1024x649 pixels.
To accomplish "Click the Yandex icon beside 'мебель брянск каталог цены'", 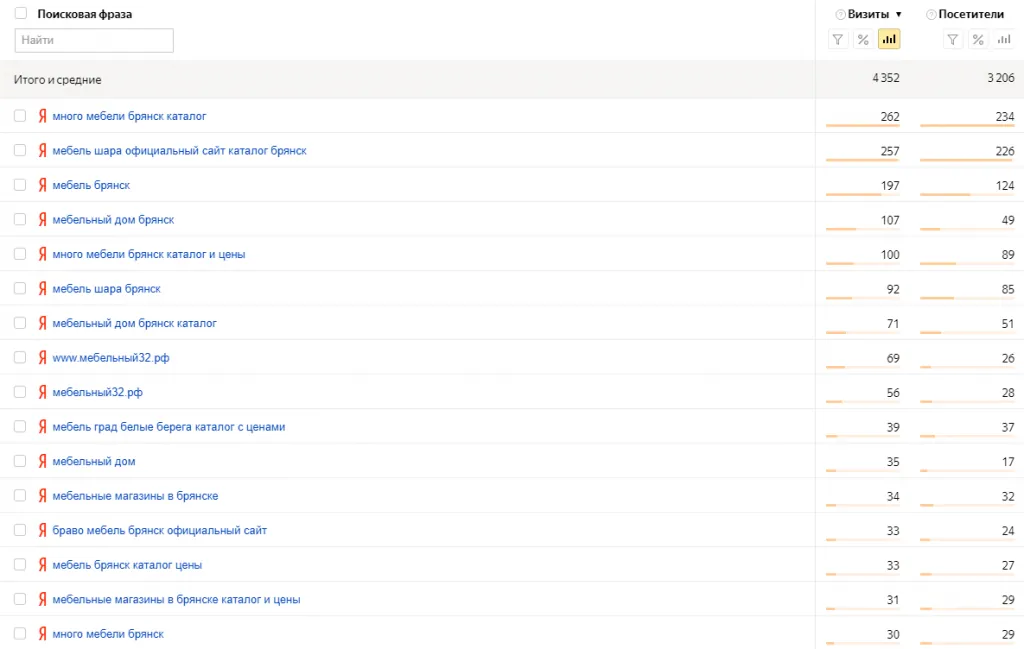I will click(42, 565).
